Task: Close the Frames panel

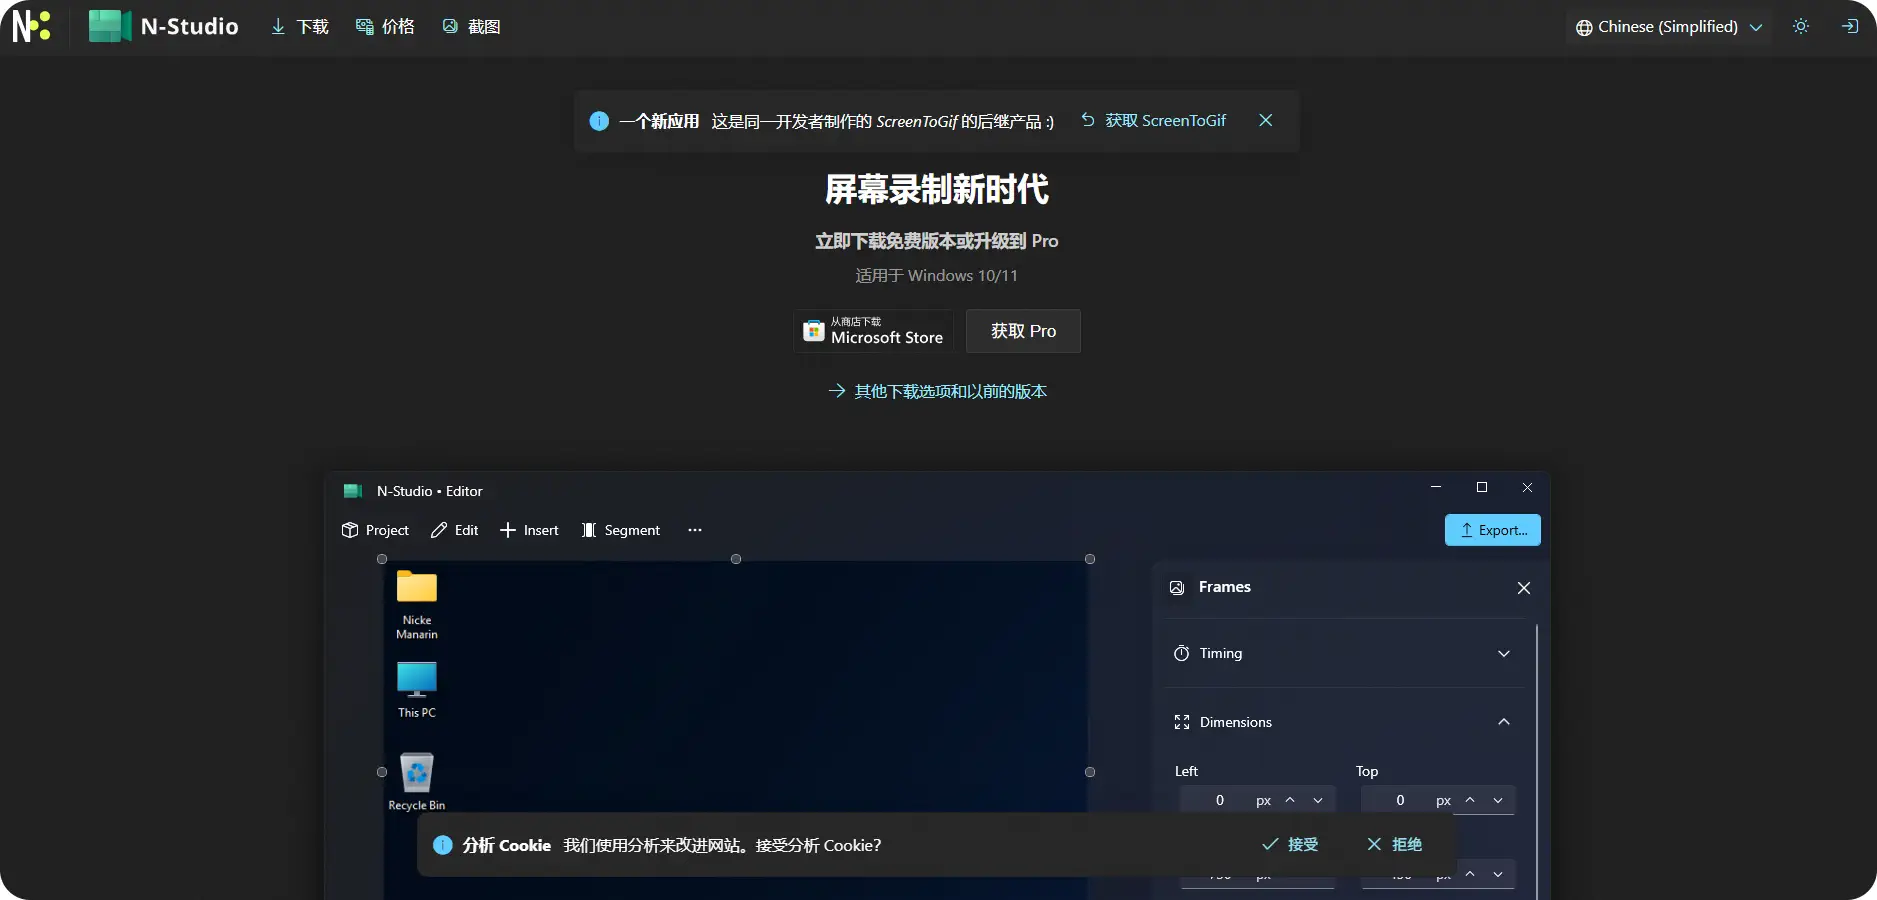Action: pyautogui.click(x=1523, y=588)
